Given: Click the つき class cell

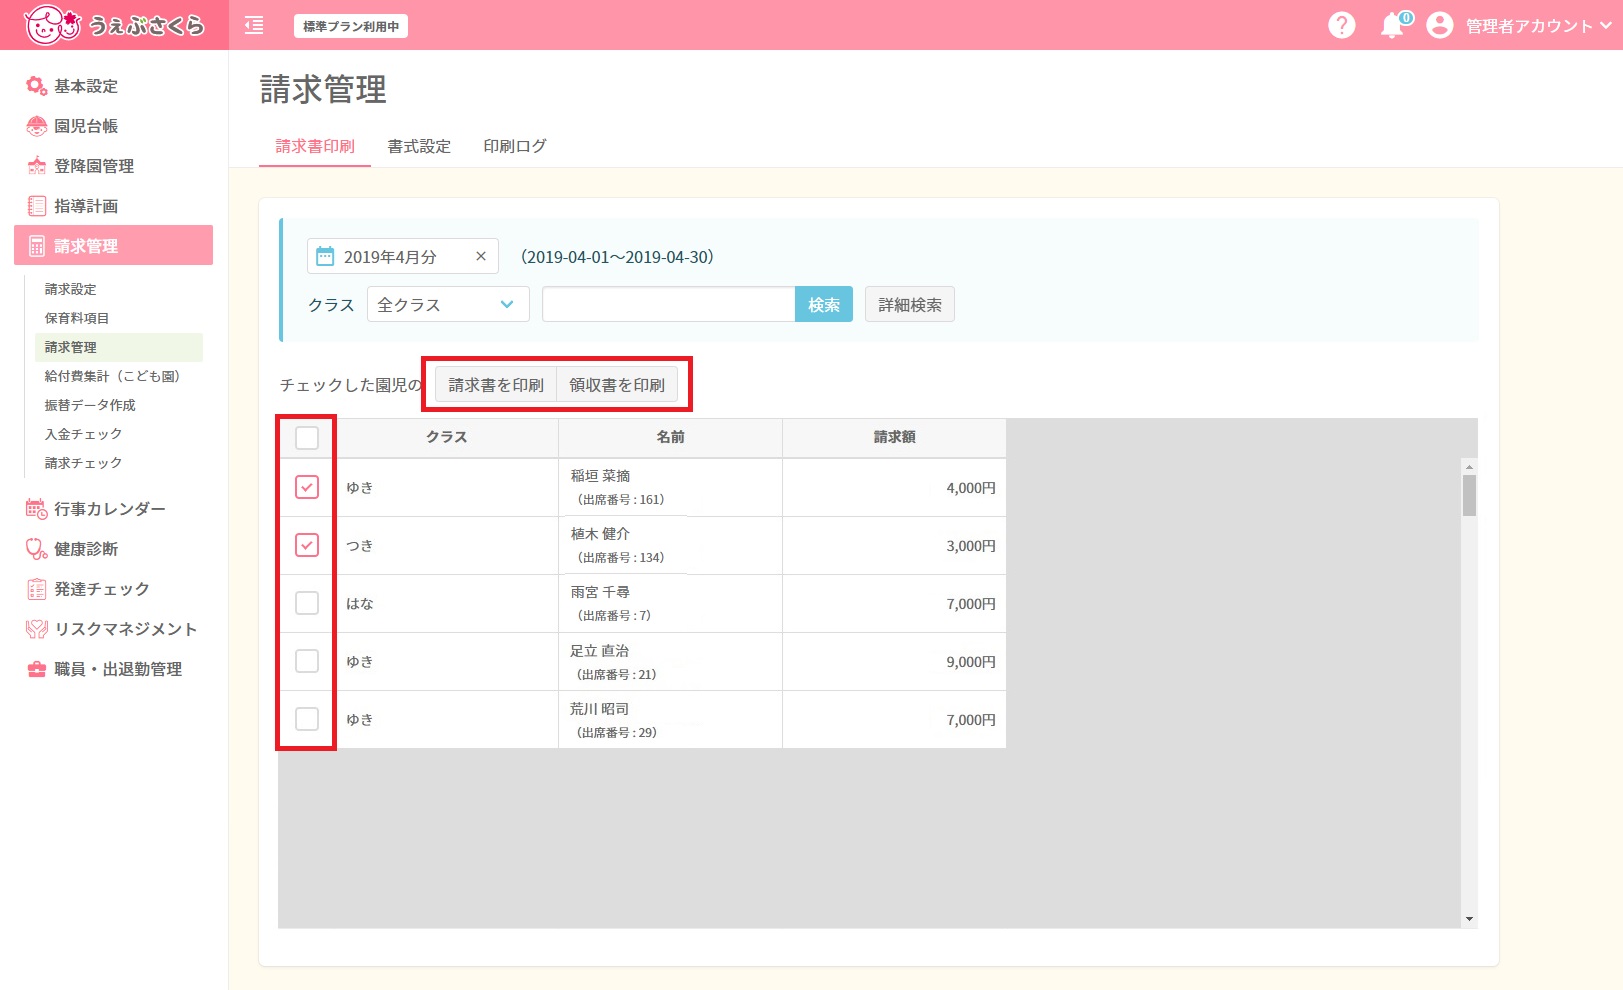Looking at the screenshot, I should click(x=447, y=545).
